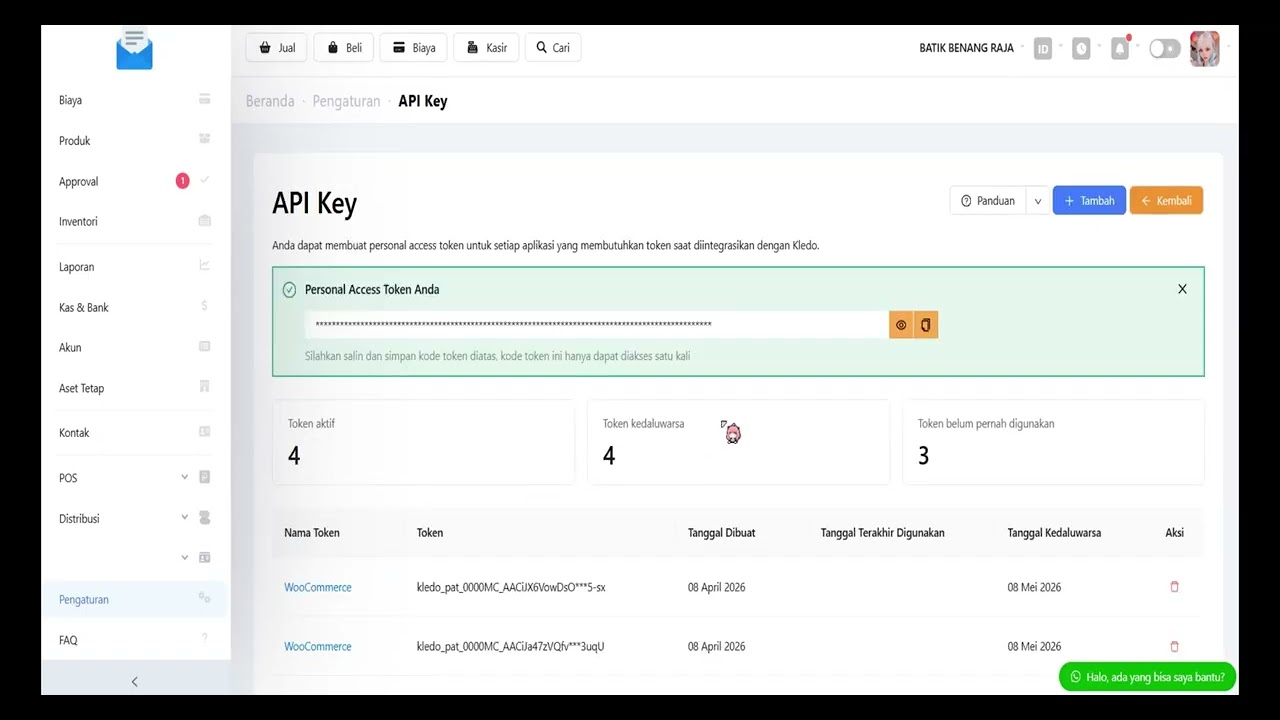1280x720 pixels.
Task: Go to the Pengaturan breadcrumb
Action: [346, 101]
